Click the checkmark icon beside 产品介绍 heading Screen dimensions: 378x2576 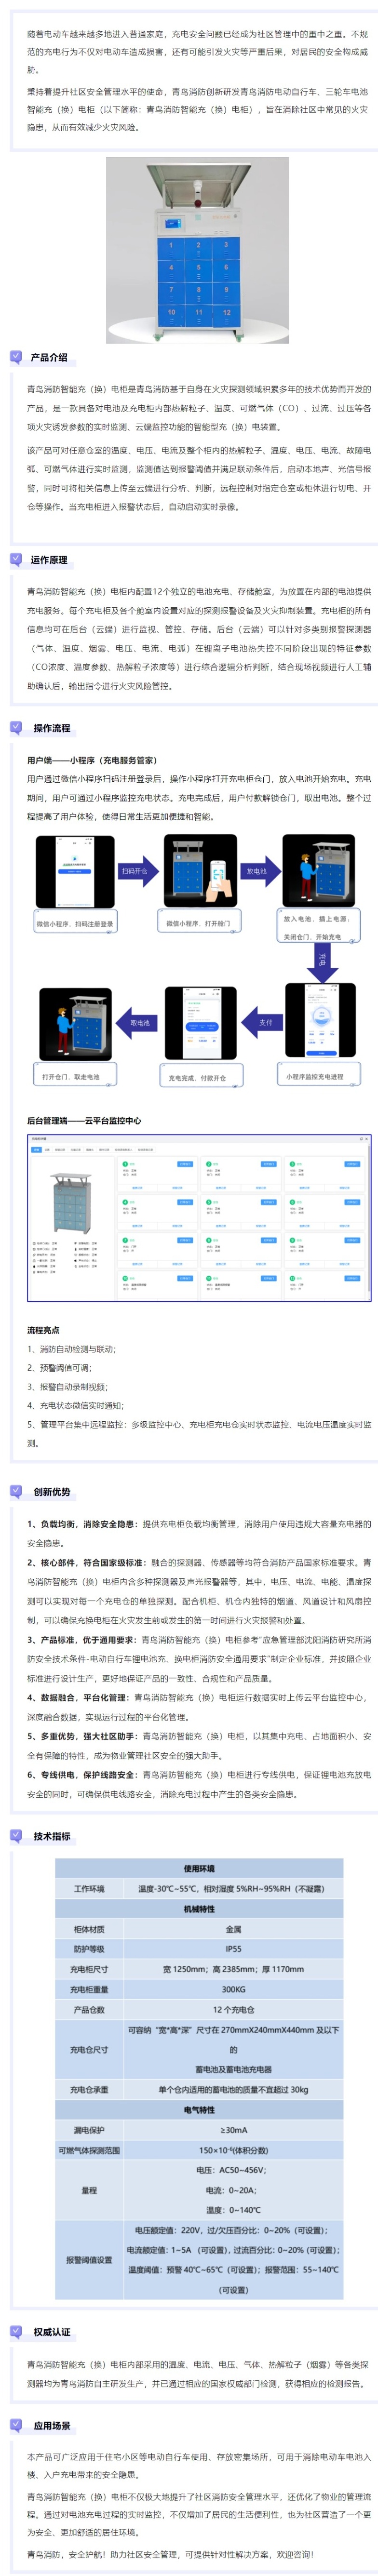click(x=16, y=357)
